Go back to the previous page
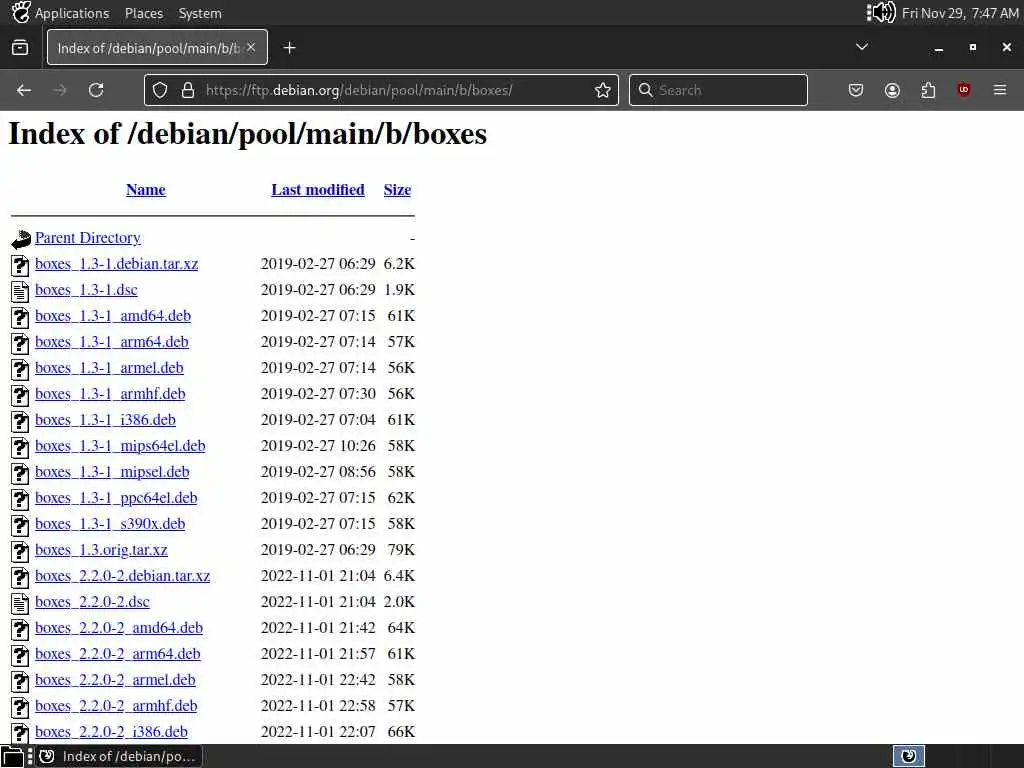1024x768 pixels. click(24, 90)
